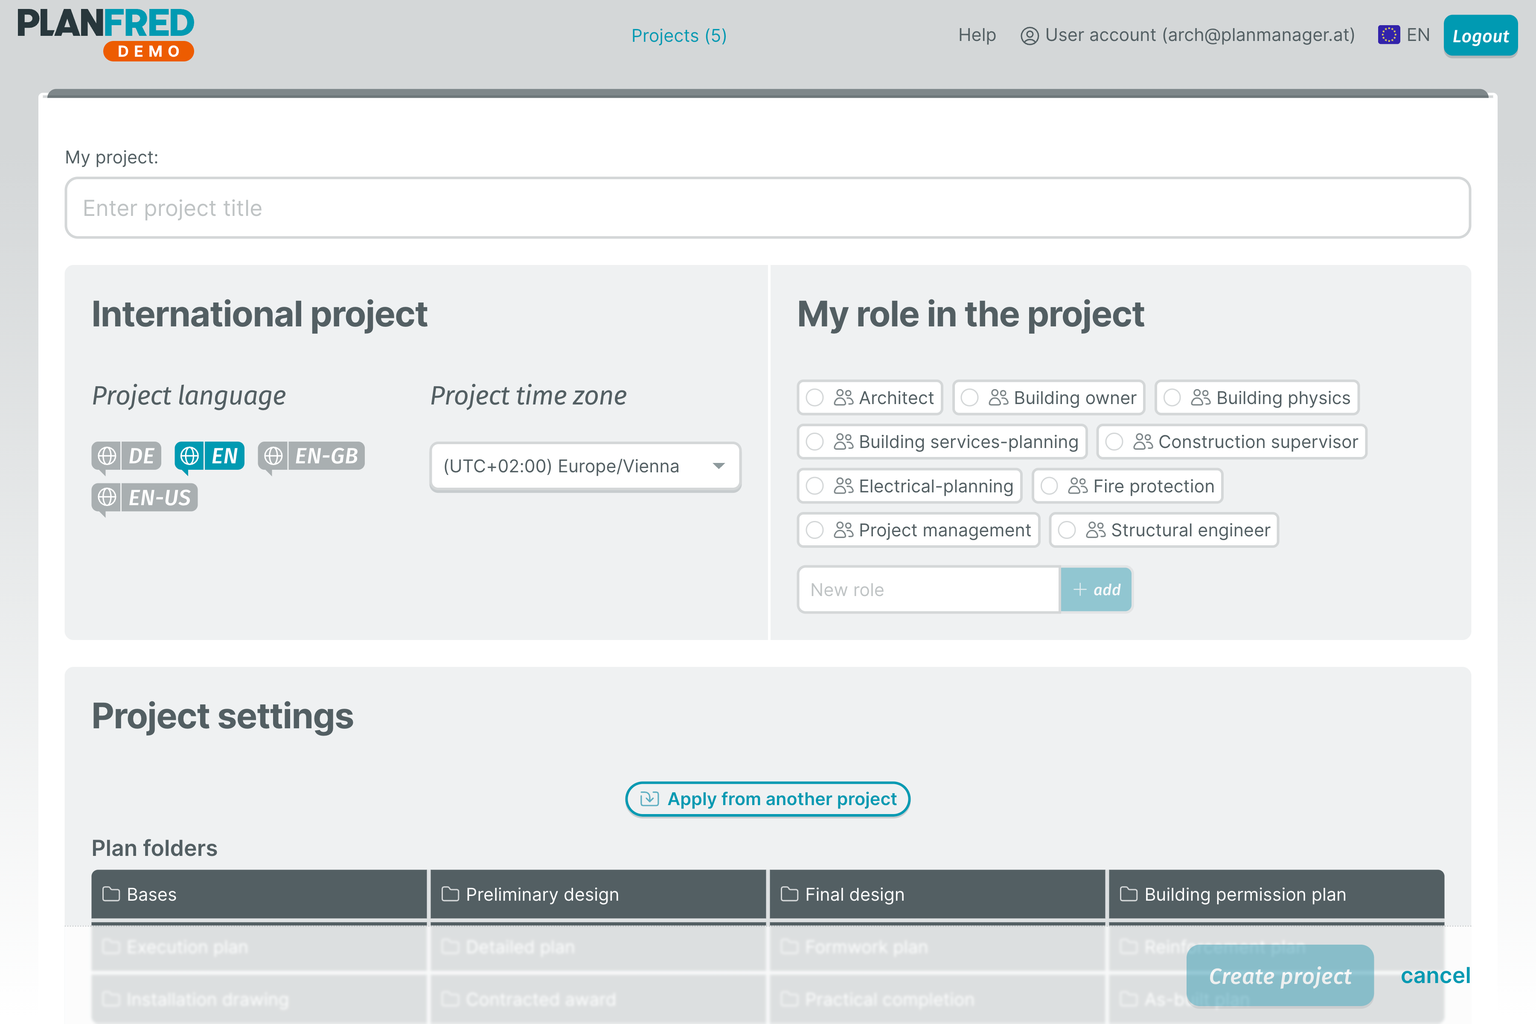Click the globe icon on EN-US language

(107, 497)
